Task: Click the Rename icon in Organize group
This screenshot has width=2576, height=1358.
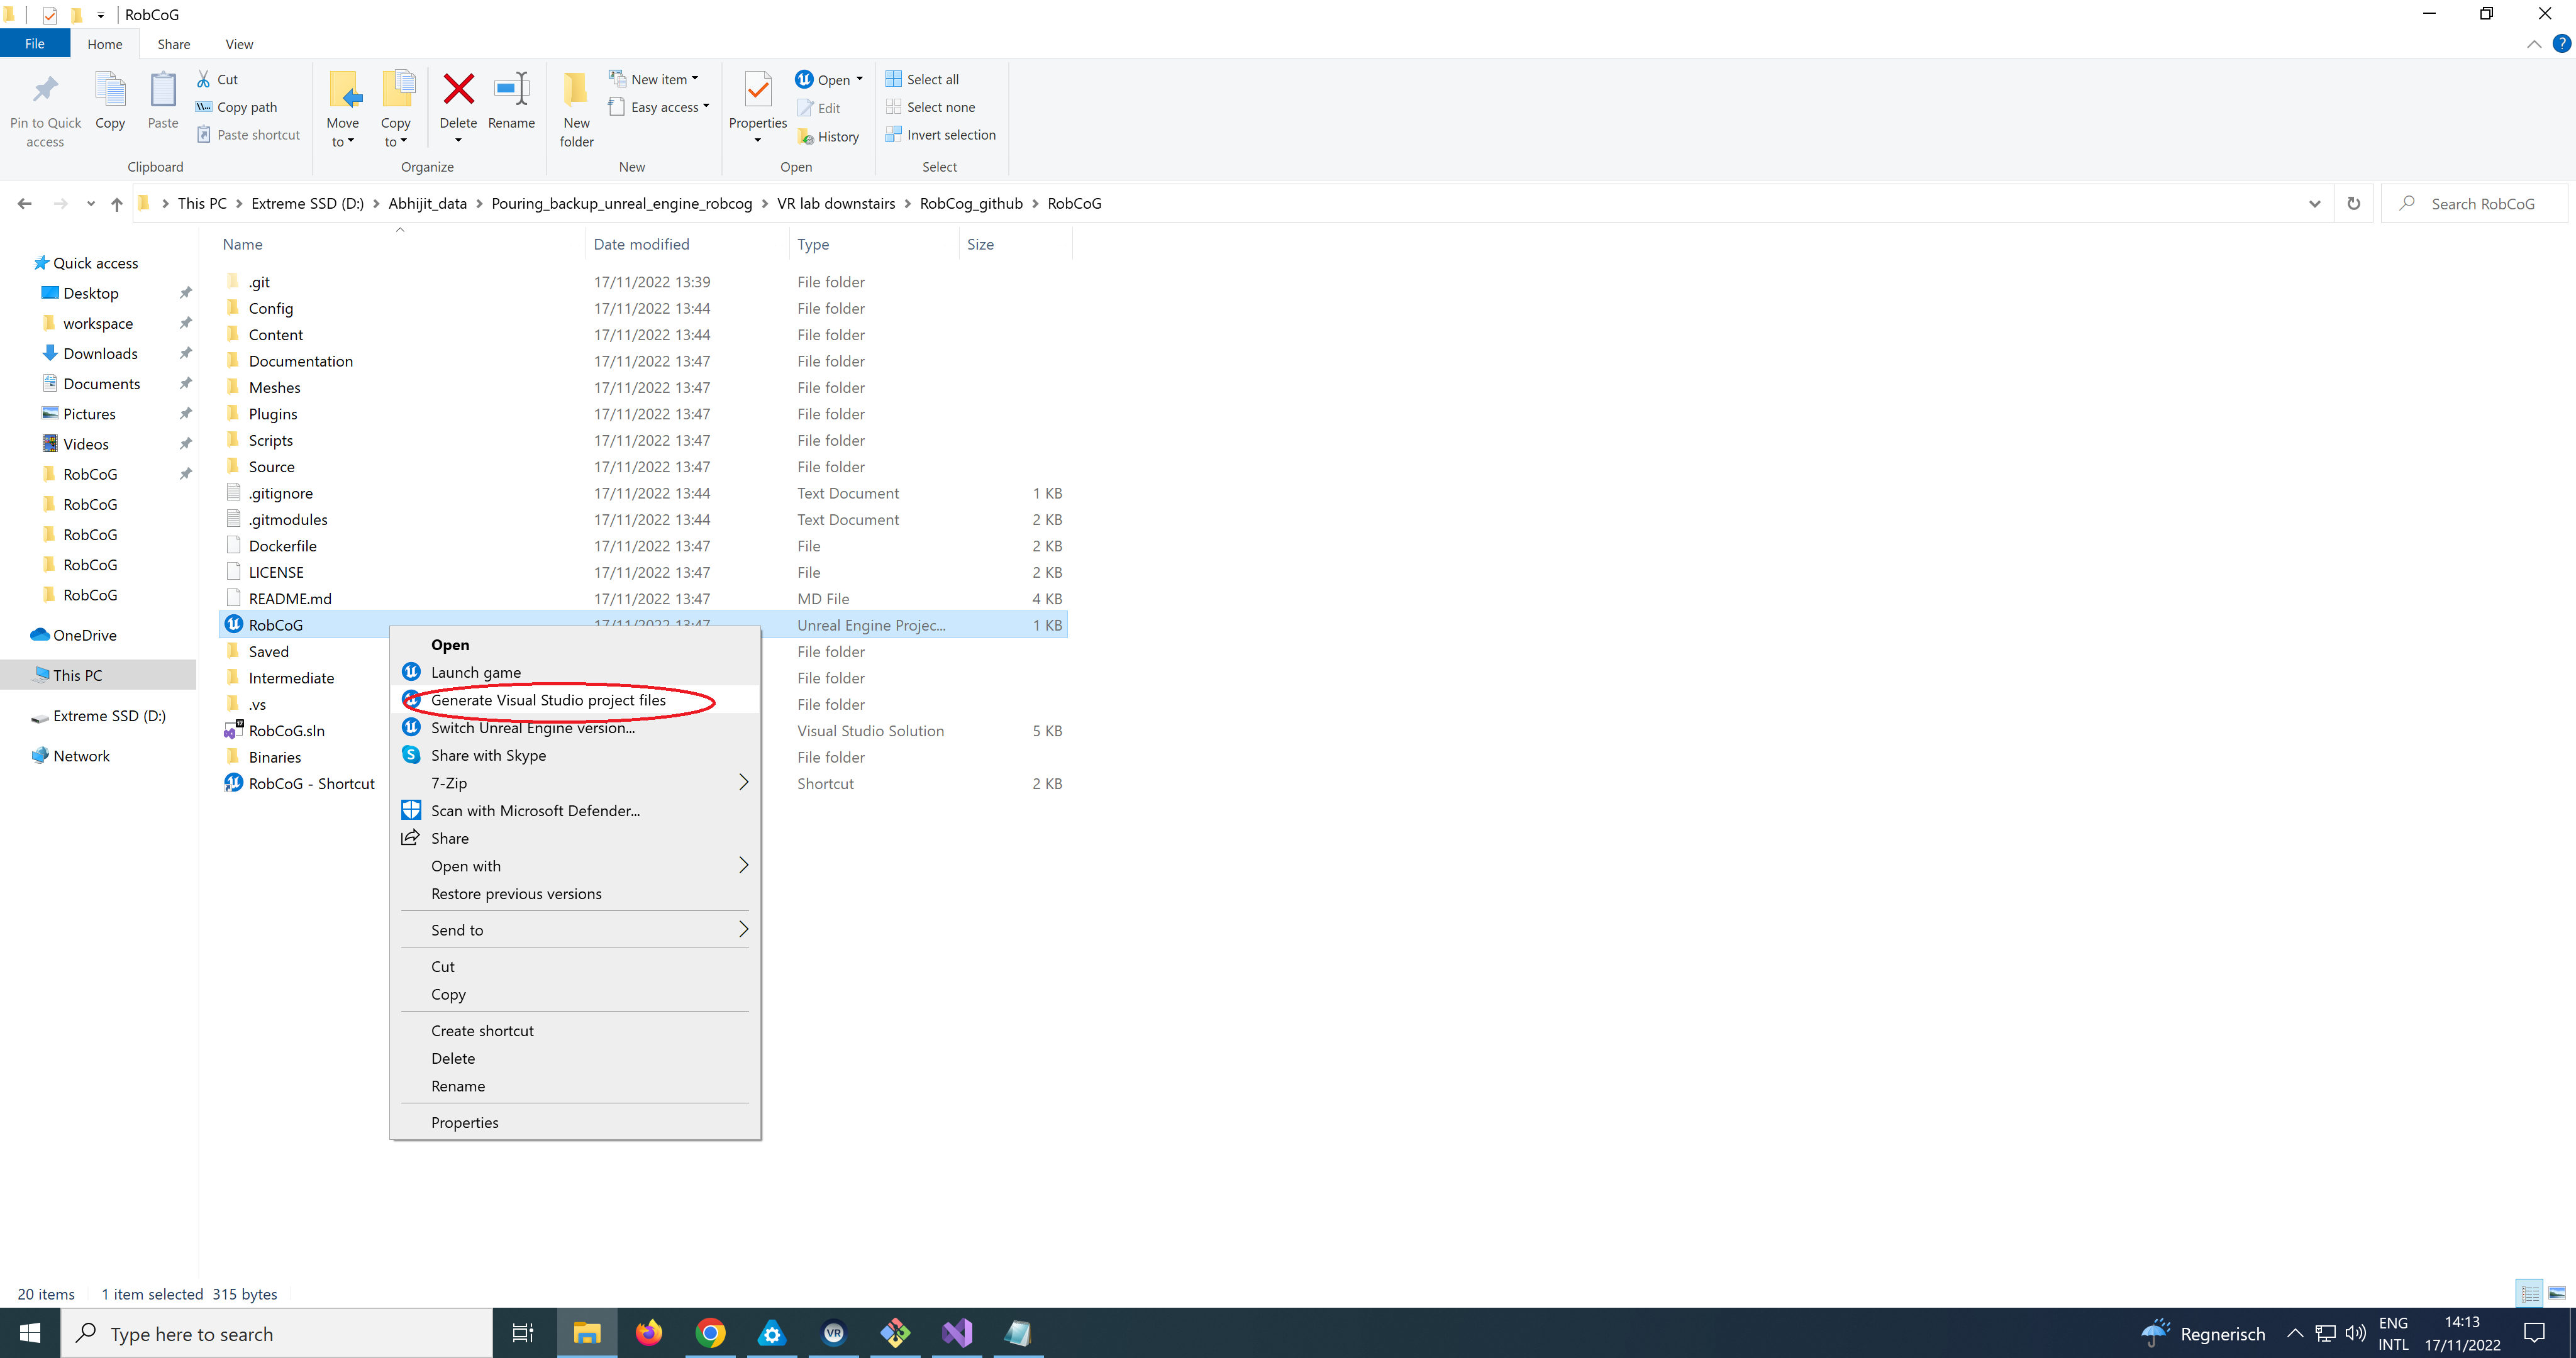Action: [x=511, y=90]
